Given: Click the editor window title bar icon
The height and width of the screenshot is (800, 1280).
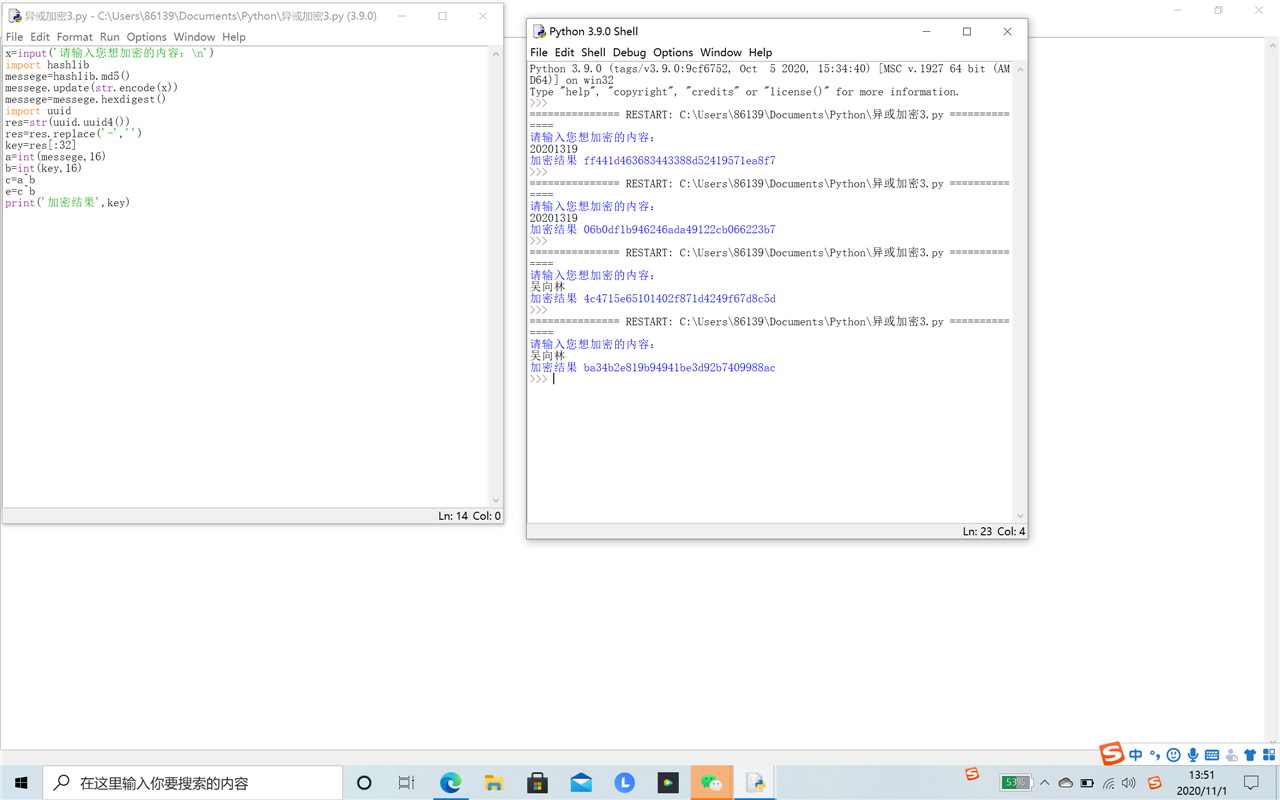Looking at the screenshot, I should click(x=14, y=16).
